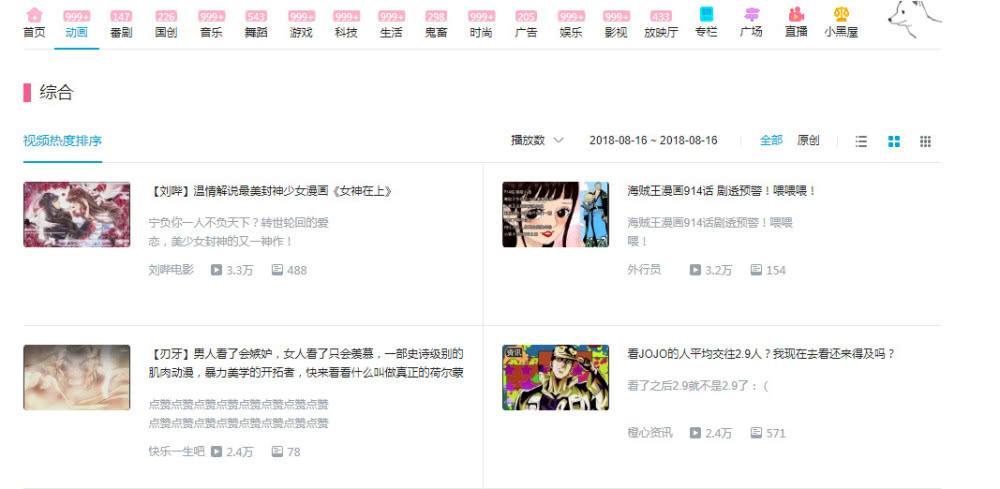Open the 小黑屋 scales icon

[842, 14]
